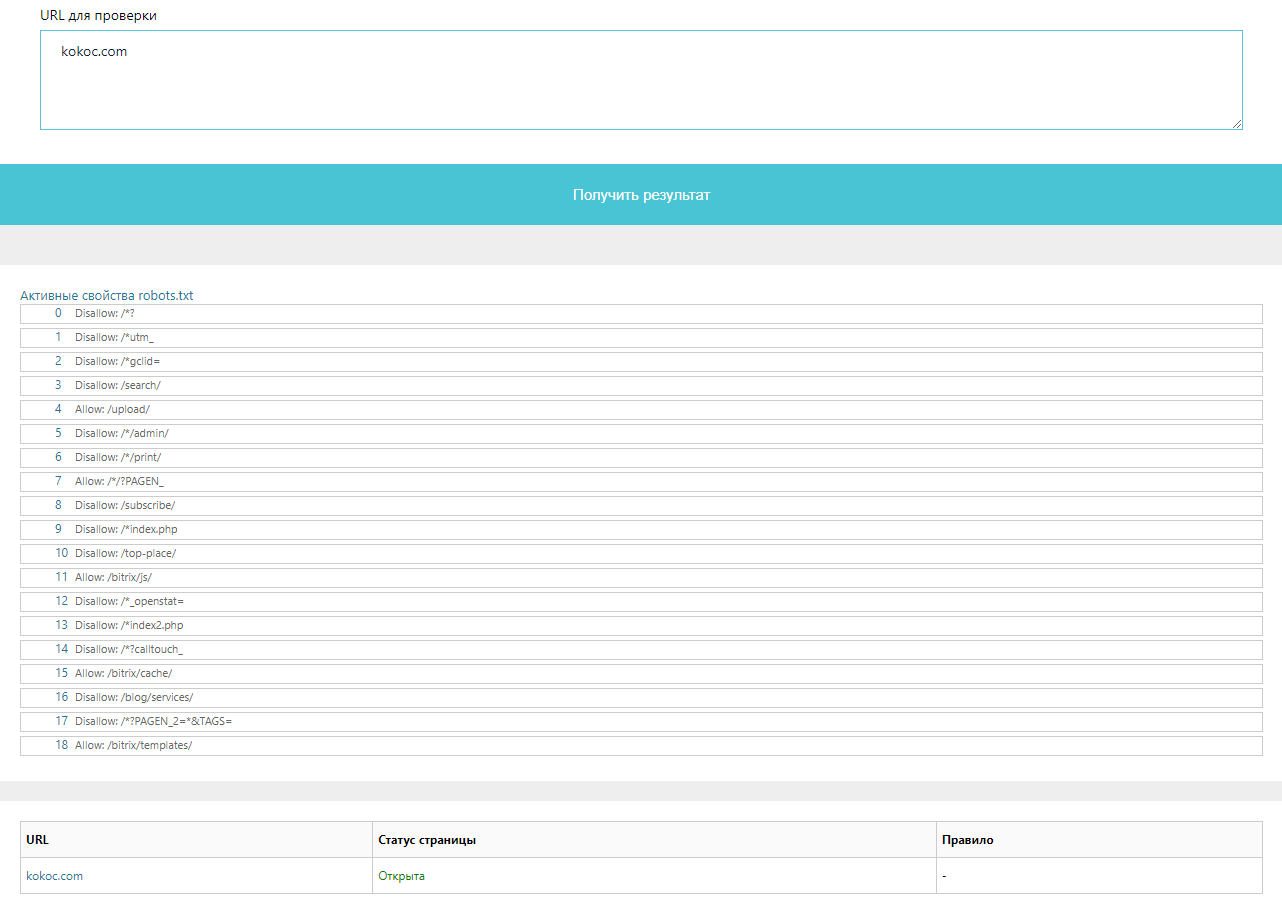Image resolution: width=1282 pixels, height=899 pixels.
Task: Select rule 'Disallow: /*index.php'
Action: [641, 530]
